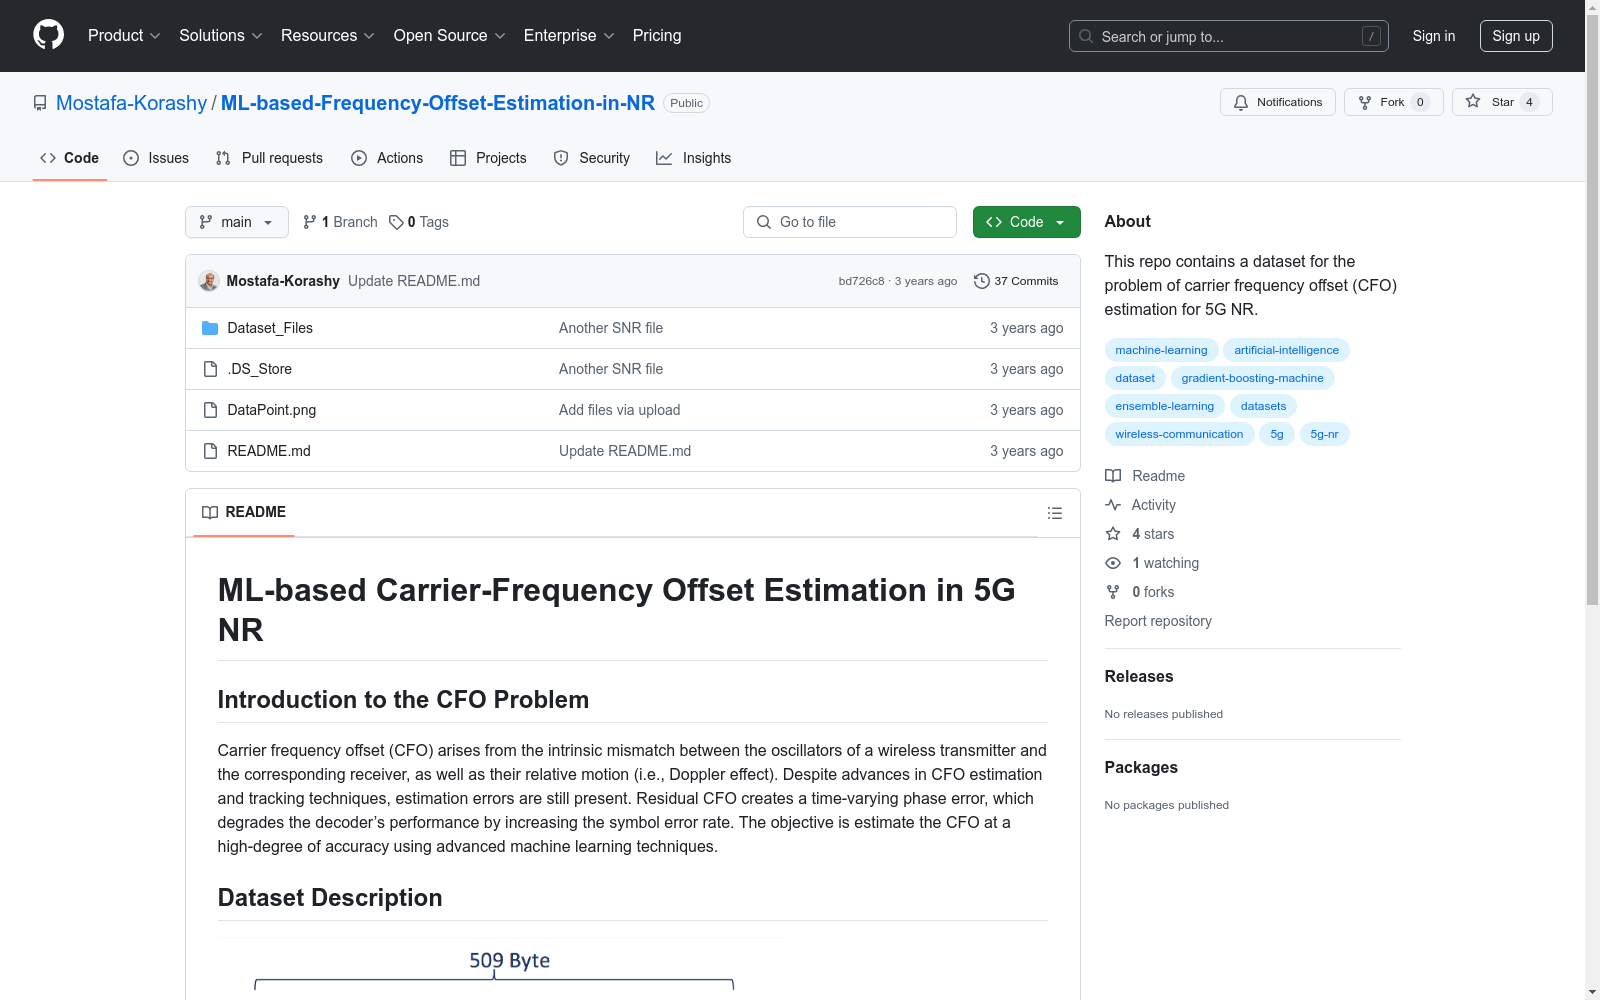
Task: Click the README book icon in the README header
Action: (210, 512)
